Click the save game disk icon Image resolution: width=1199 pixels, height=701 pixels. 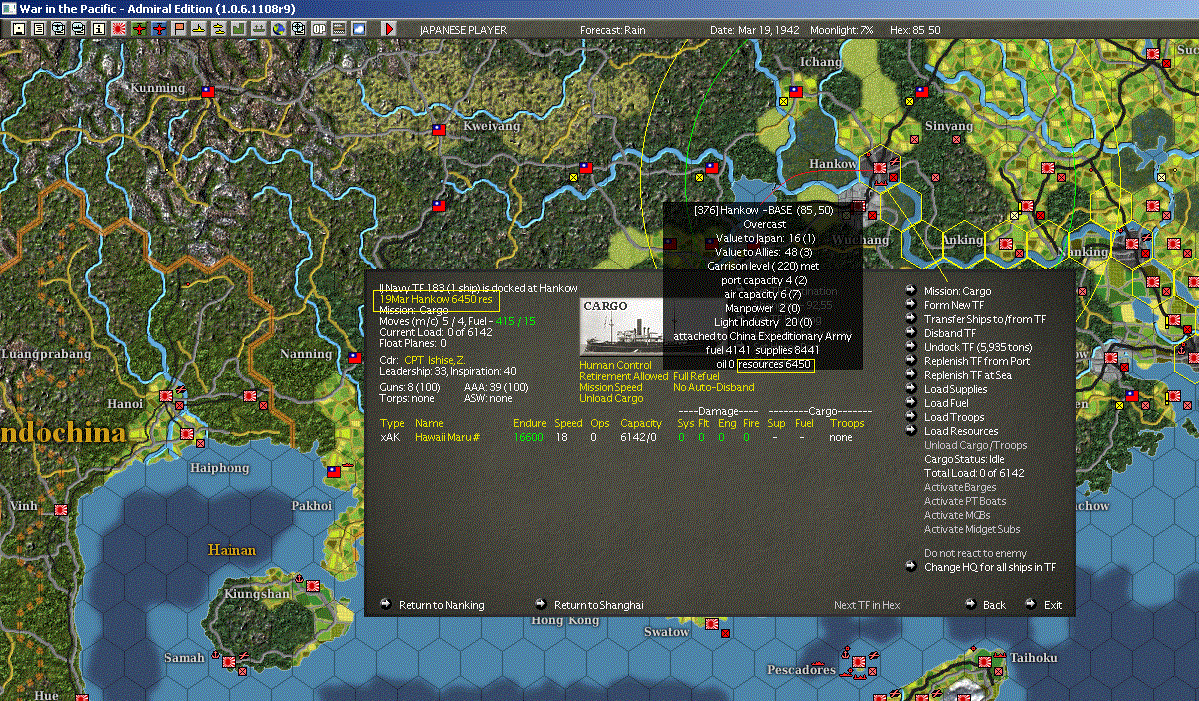pos(19,29)
